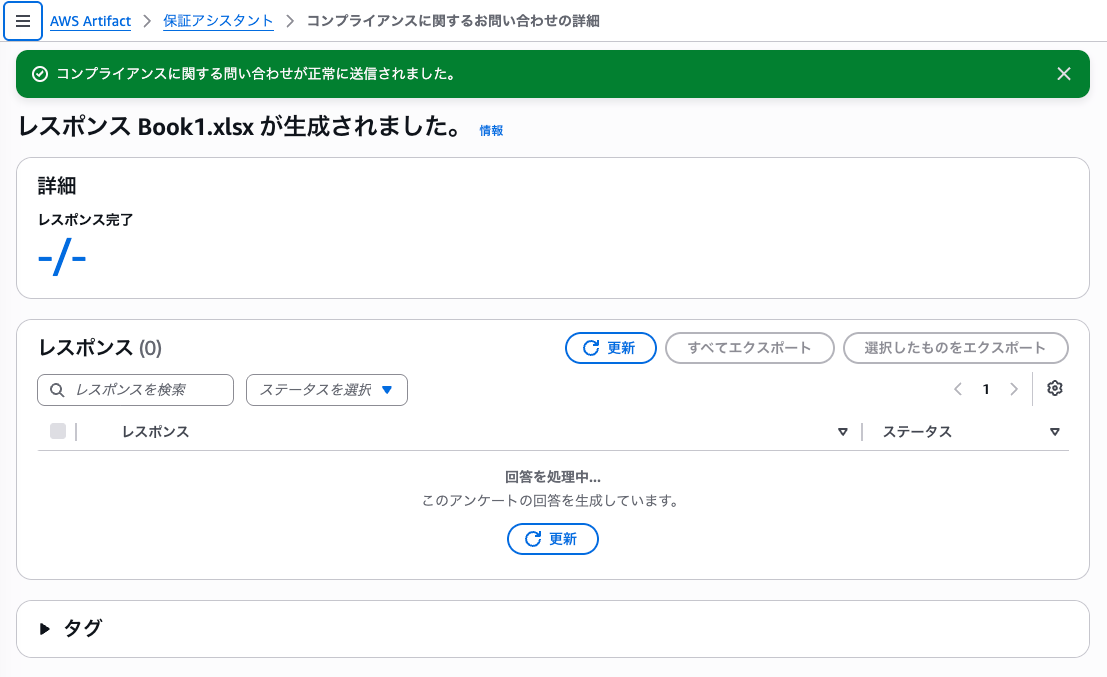Click the magnifier icon in search box

[x=57, y=390]
